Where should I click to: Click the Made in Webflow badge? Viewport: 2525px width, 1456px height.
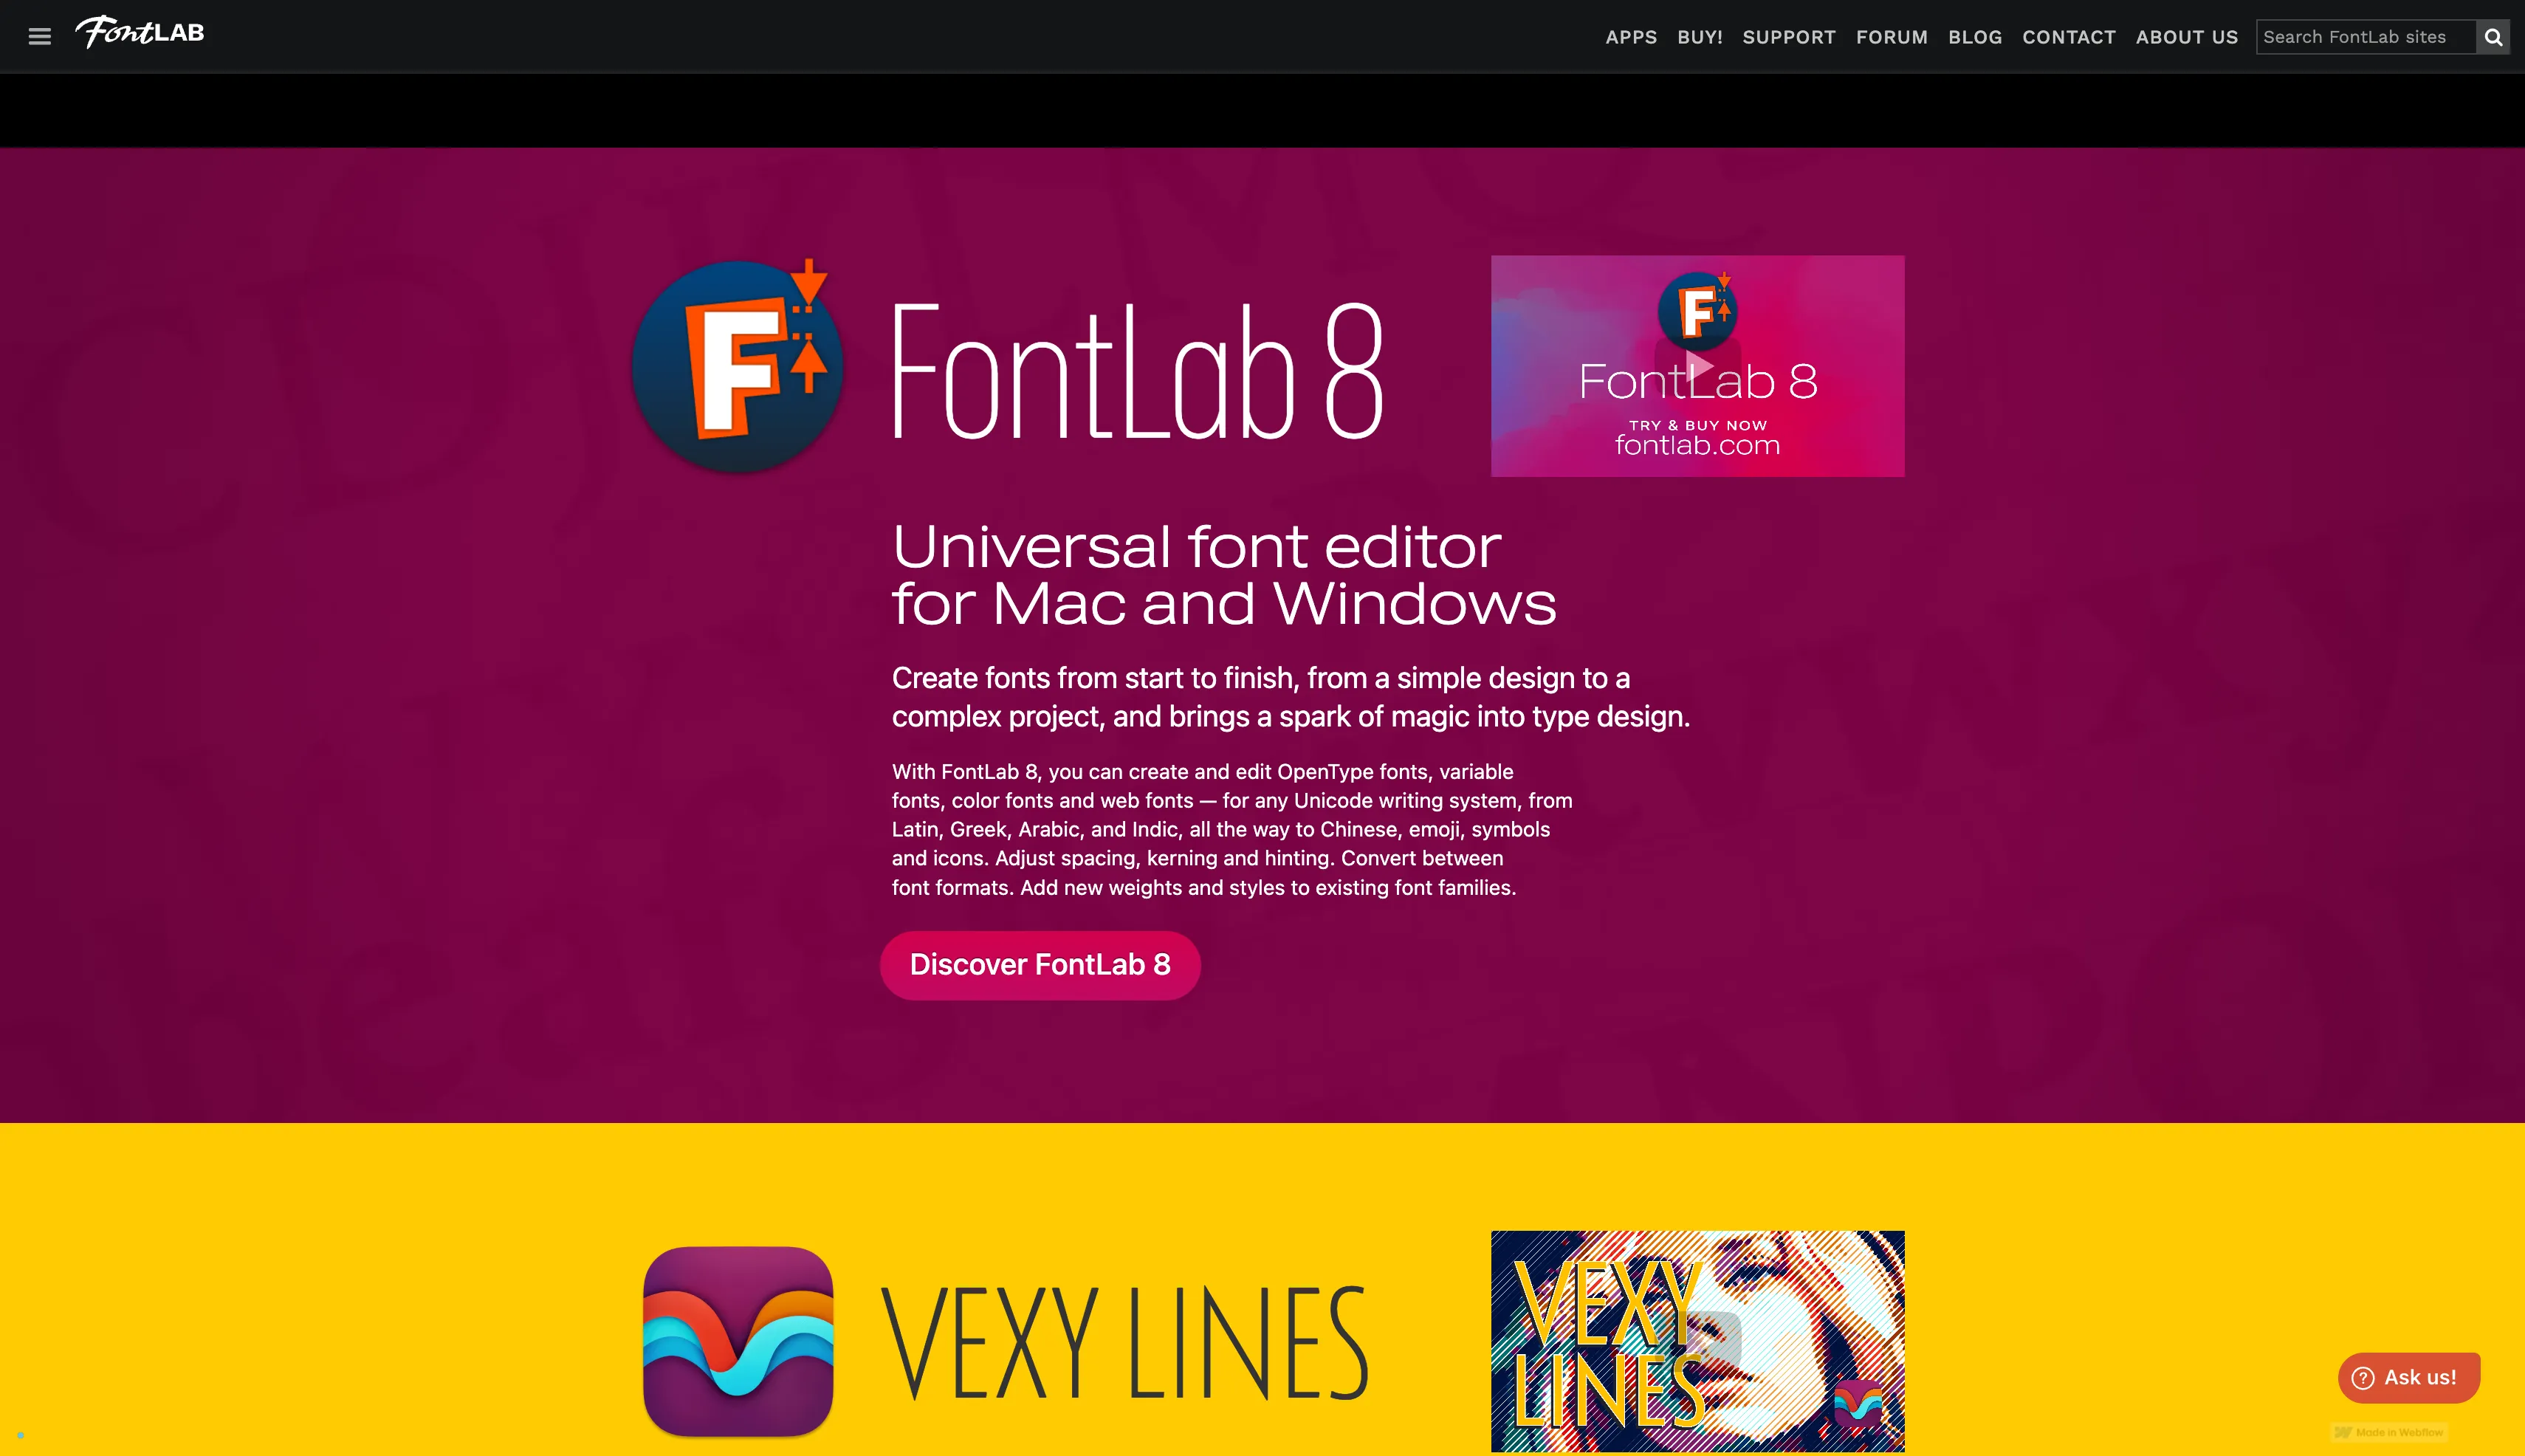coord(2390,1432)
